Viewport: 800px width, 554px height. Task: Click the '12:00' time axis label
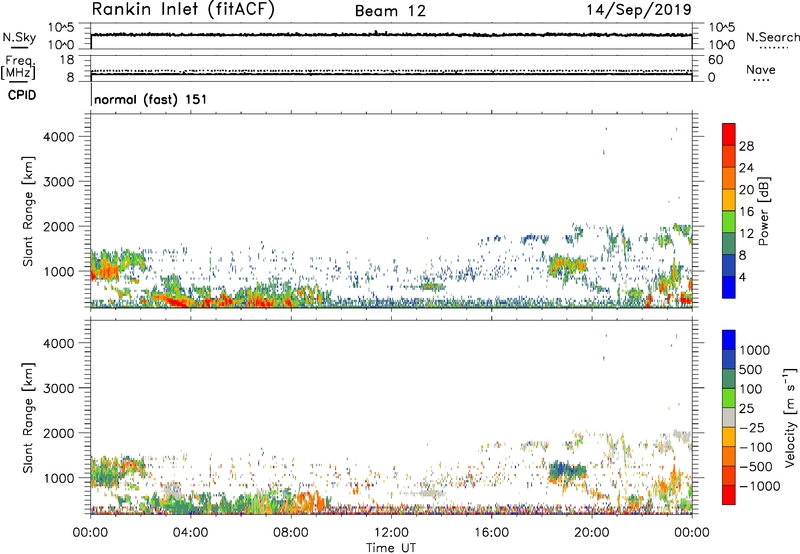[x=391, y=533]
